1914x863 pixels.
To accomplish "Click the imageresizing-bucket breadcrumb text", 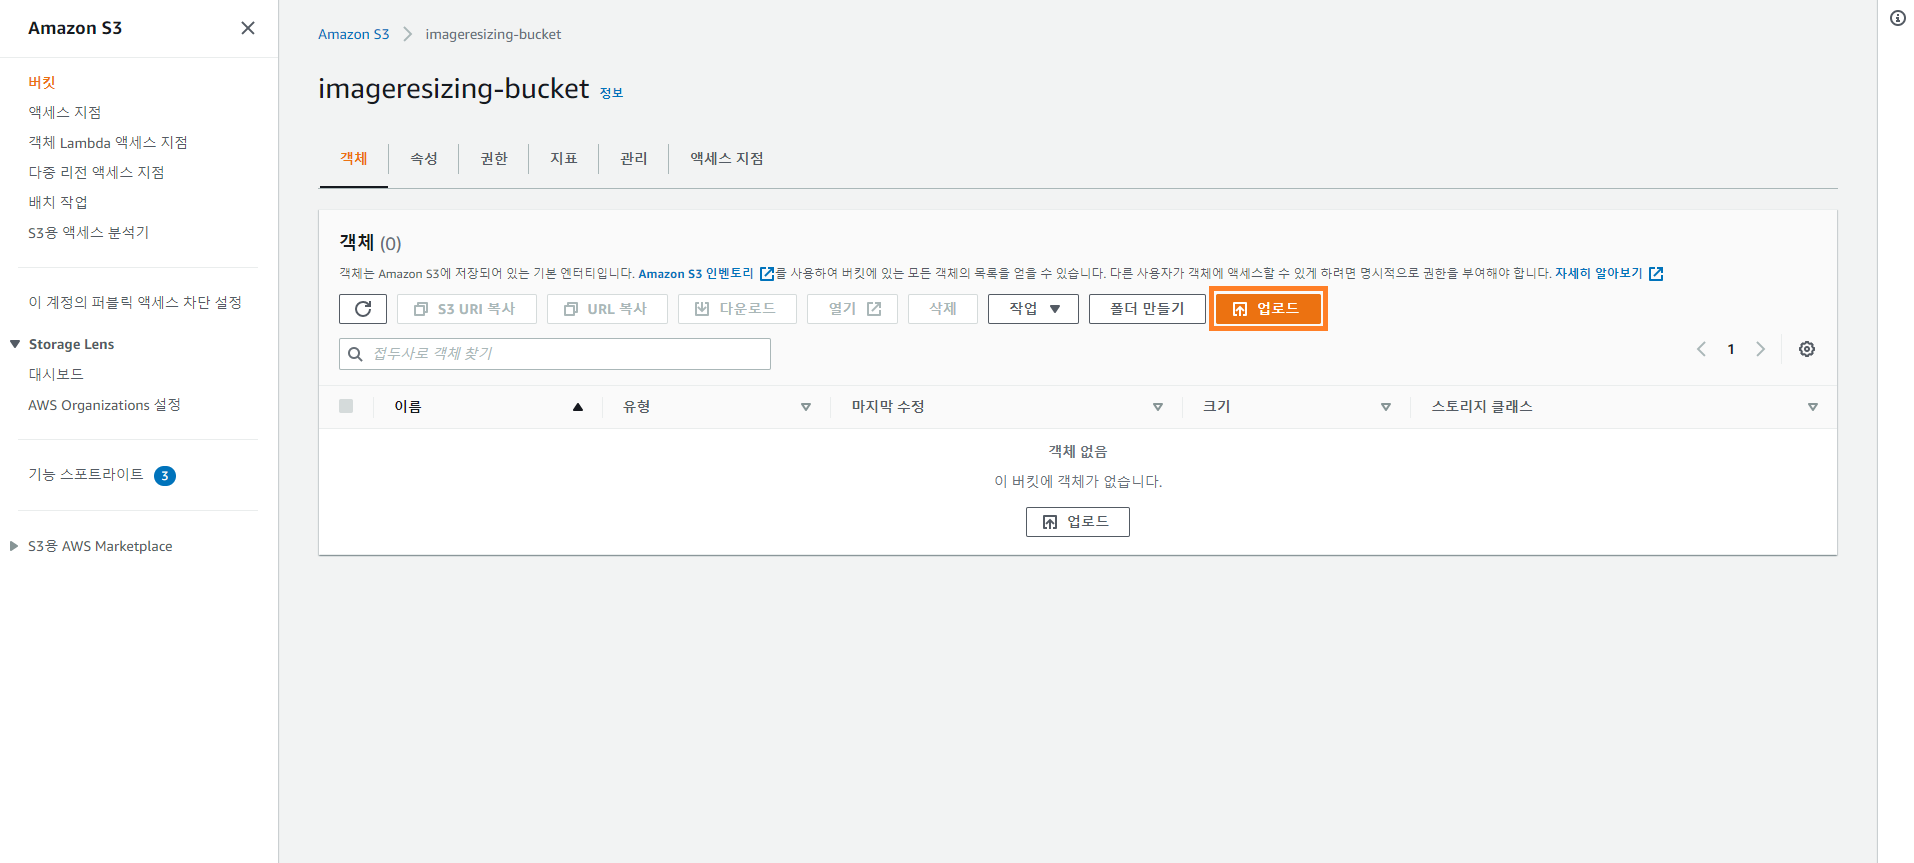I will click(493, 34).
